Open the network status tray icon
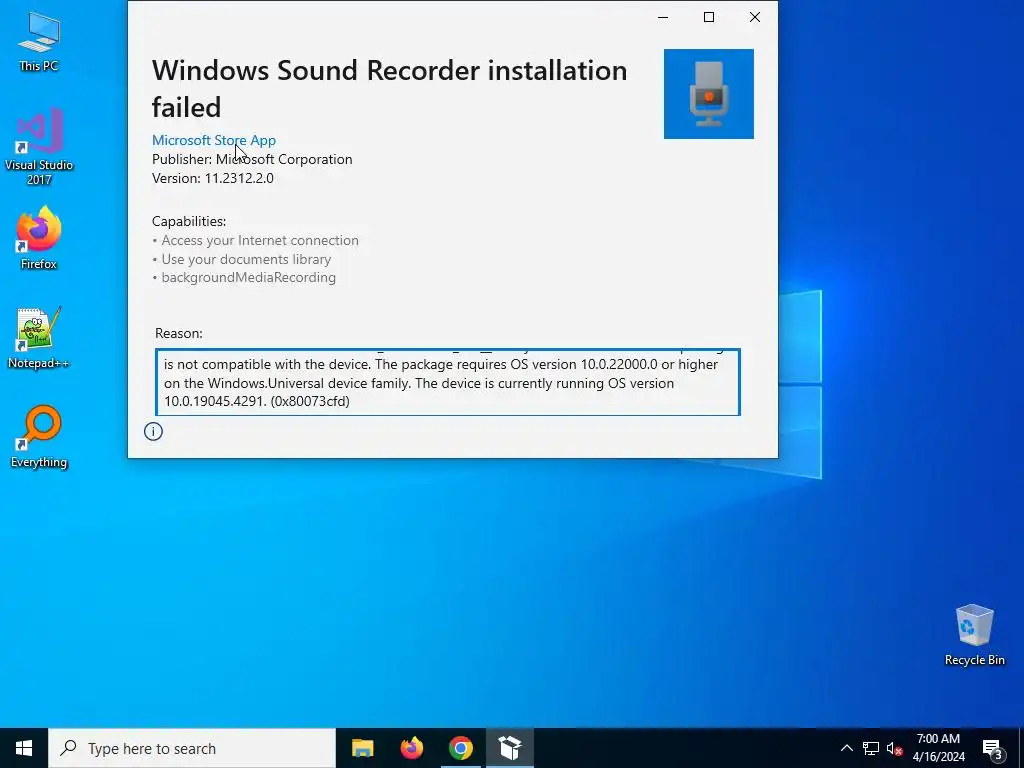Image resolution: width=1024 pixels, height=768 pixels. coord(871,748)
